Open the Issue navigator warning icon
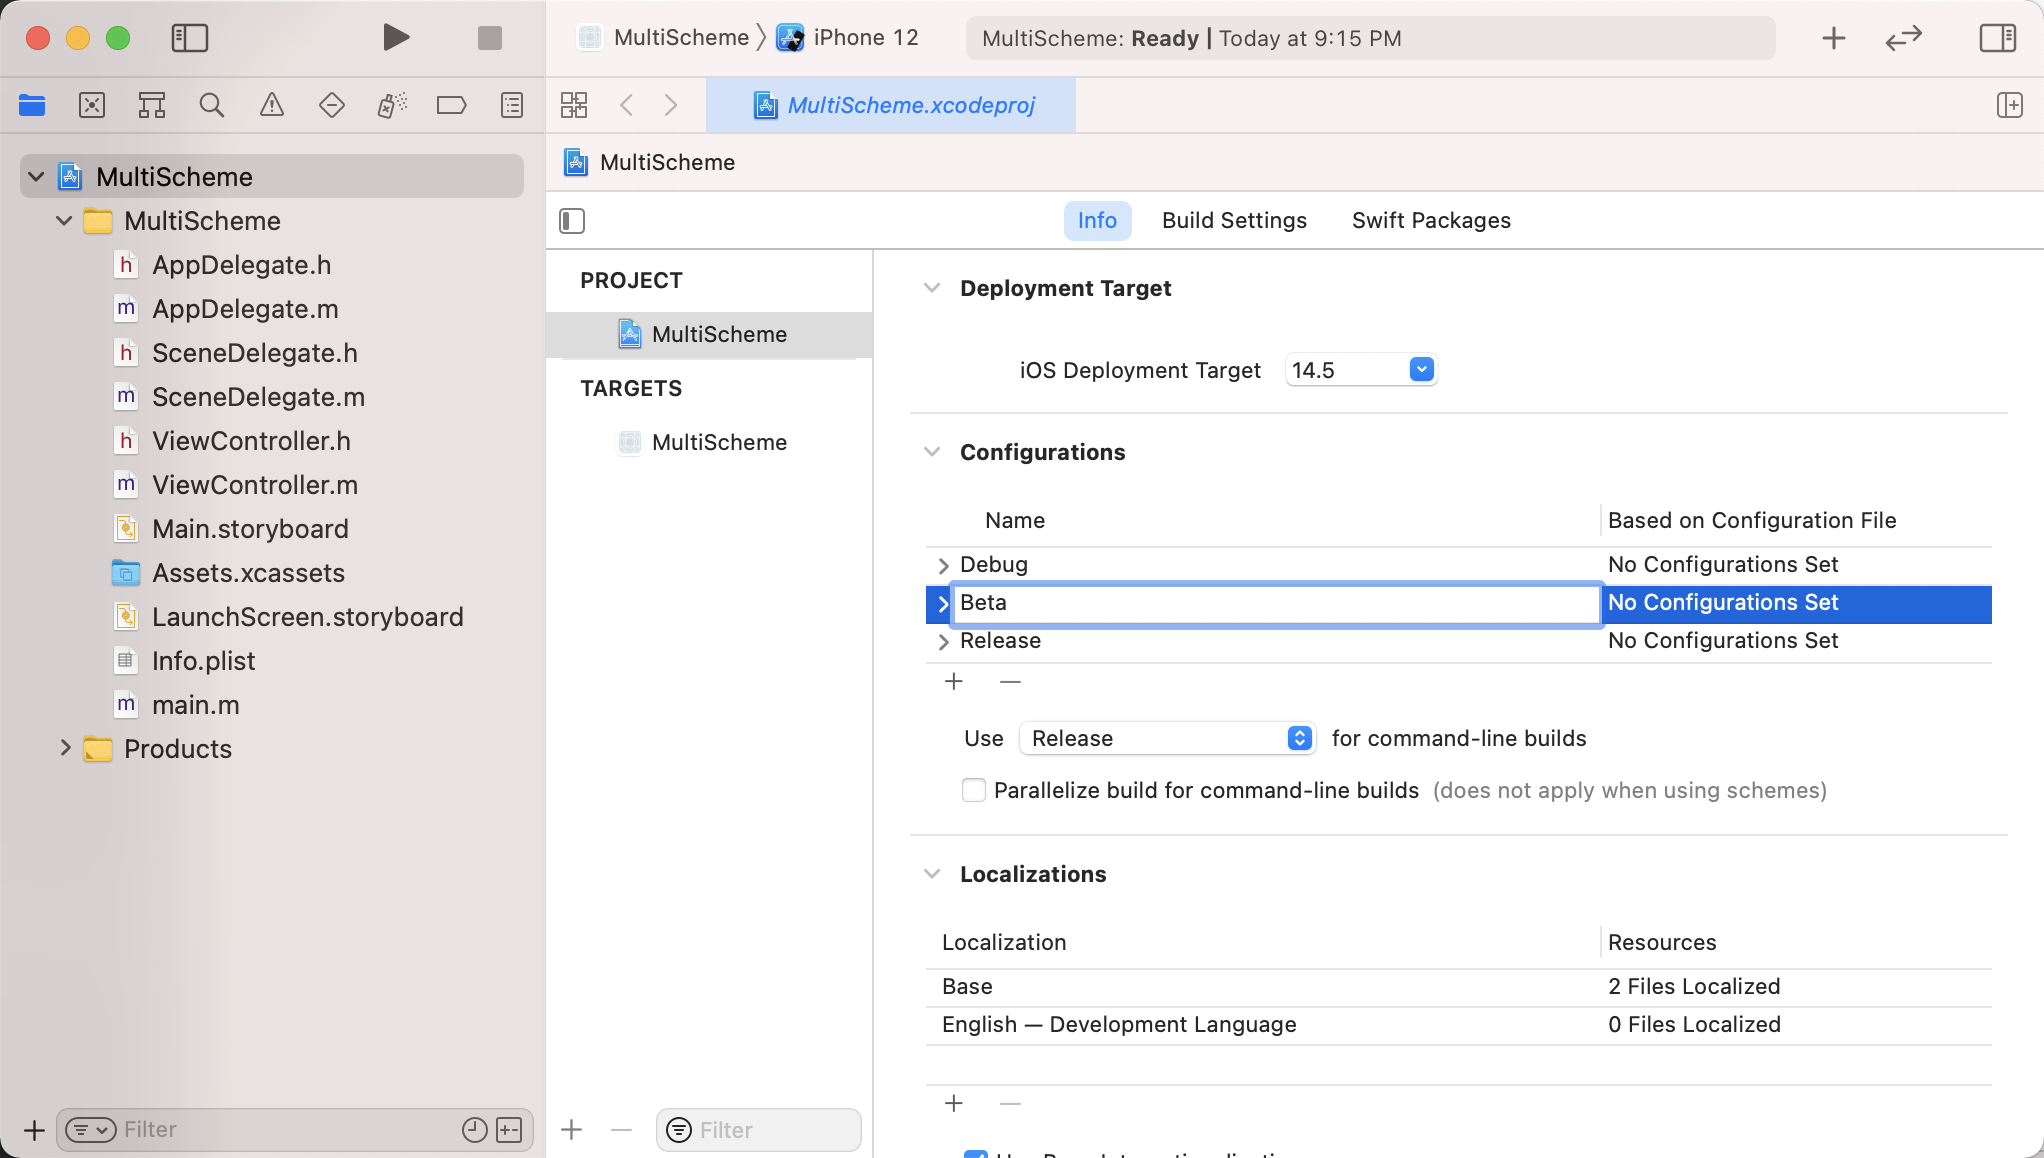 click(271, 105)
